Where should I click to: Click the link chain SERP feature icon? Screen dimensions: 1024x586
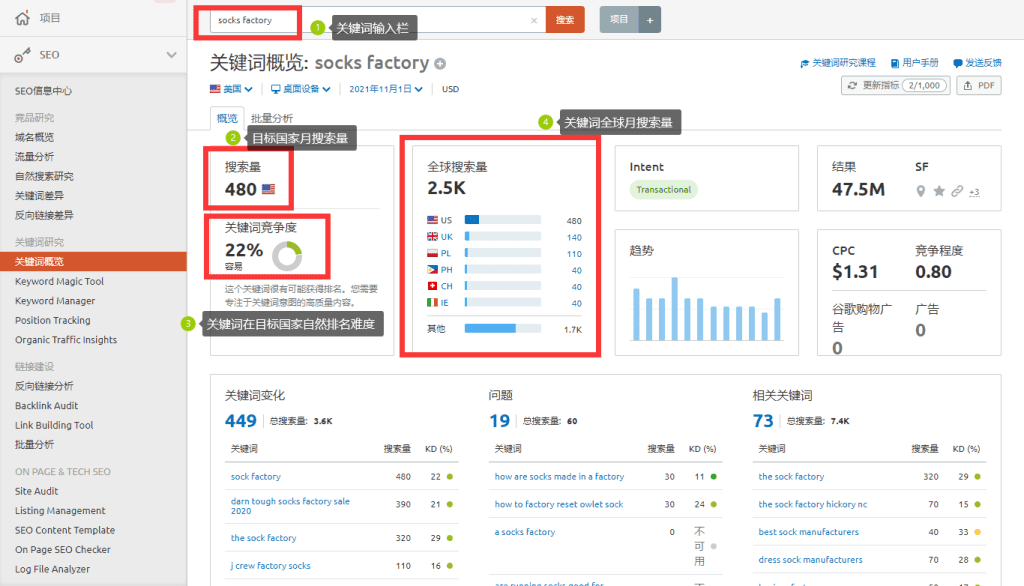956,191
